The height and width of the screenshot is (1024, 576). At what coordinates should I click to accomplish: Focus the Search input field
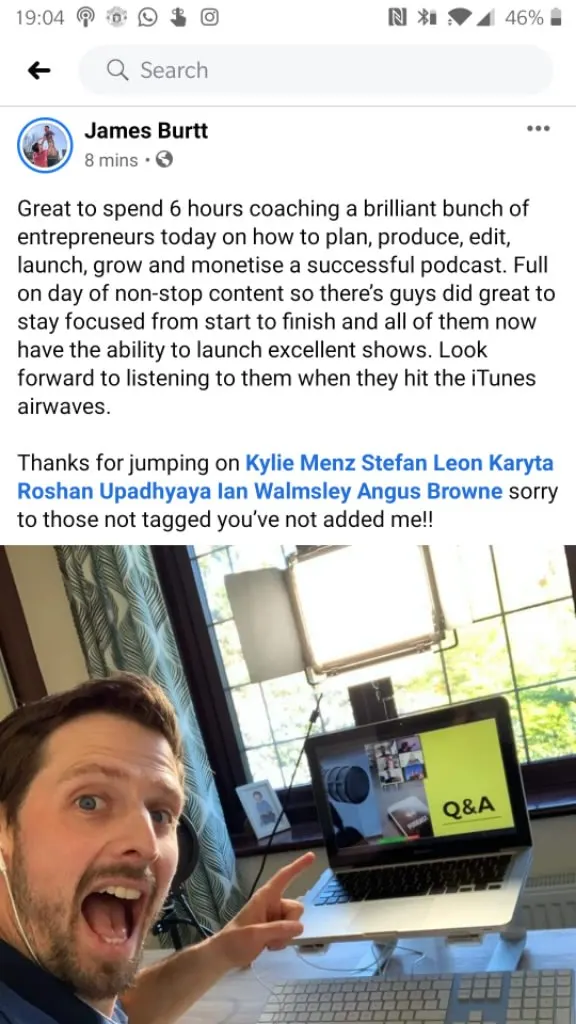tap(315, 70)
